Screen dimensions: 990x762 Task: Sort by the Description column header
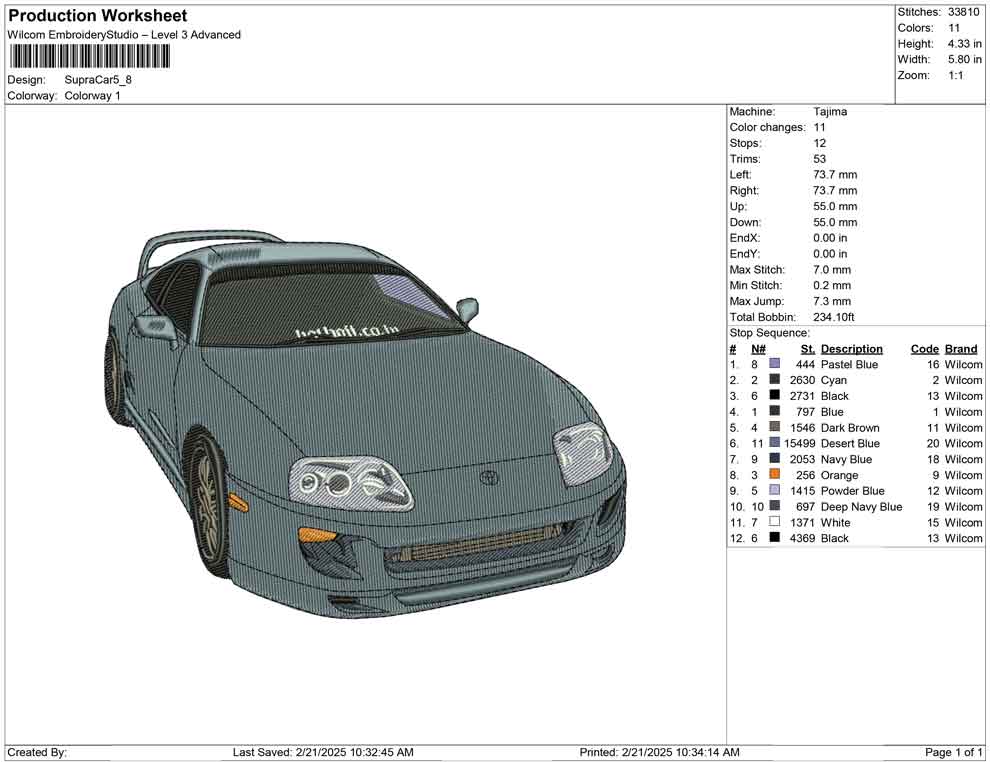click(851, 348)
